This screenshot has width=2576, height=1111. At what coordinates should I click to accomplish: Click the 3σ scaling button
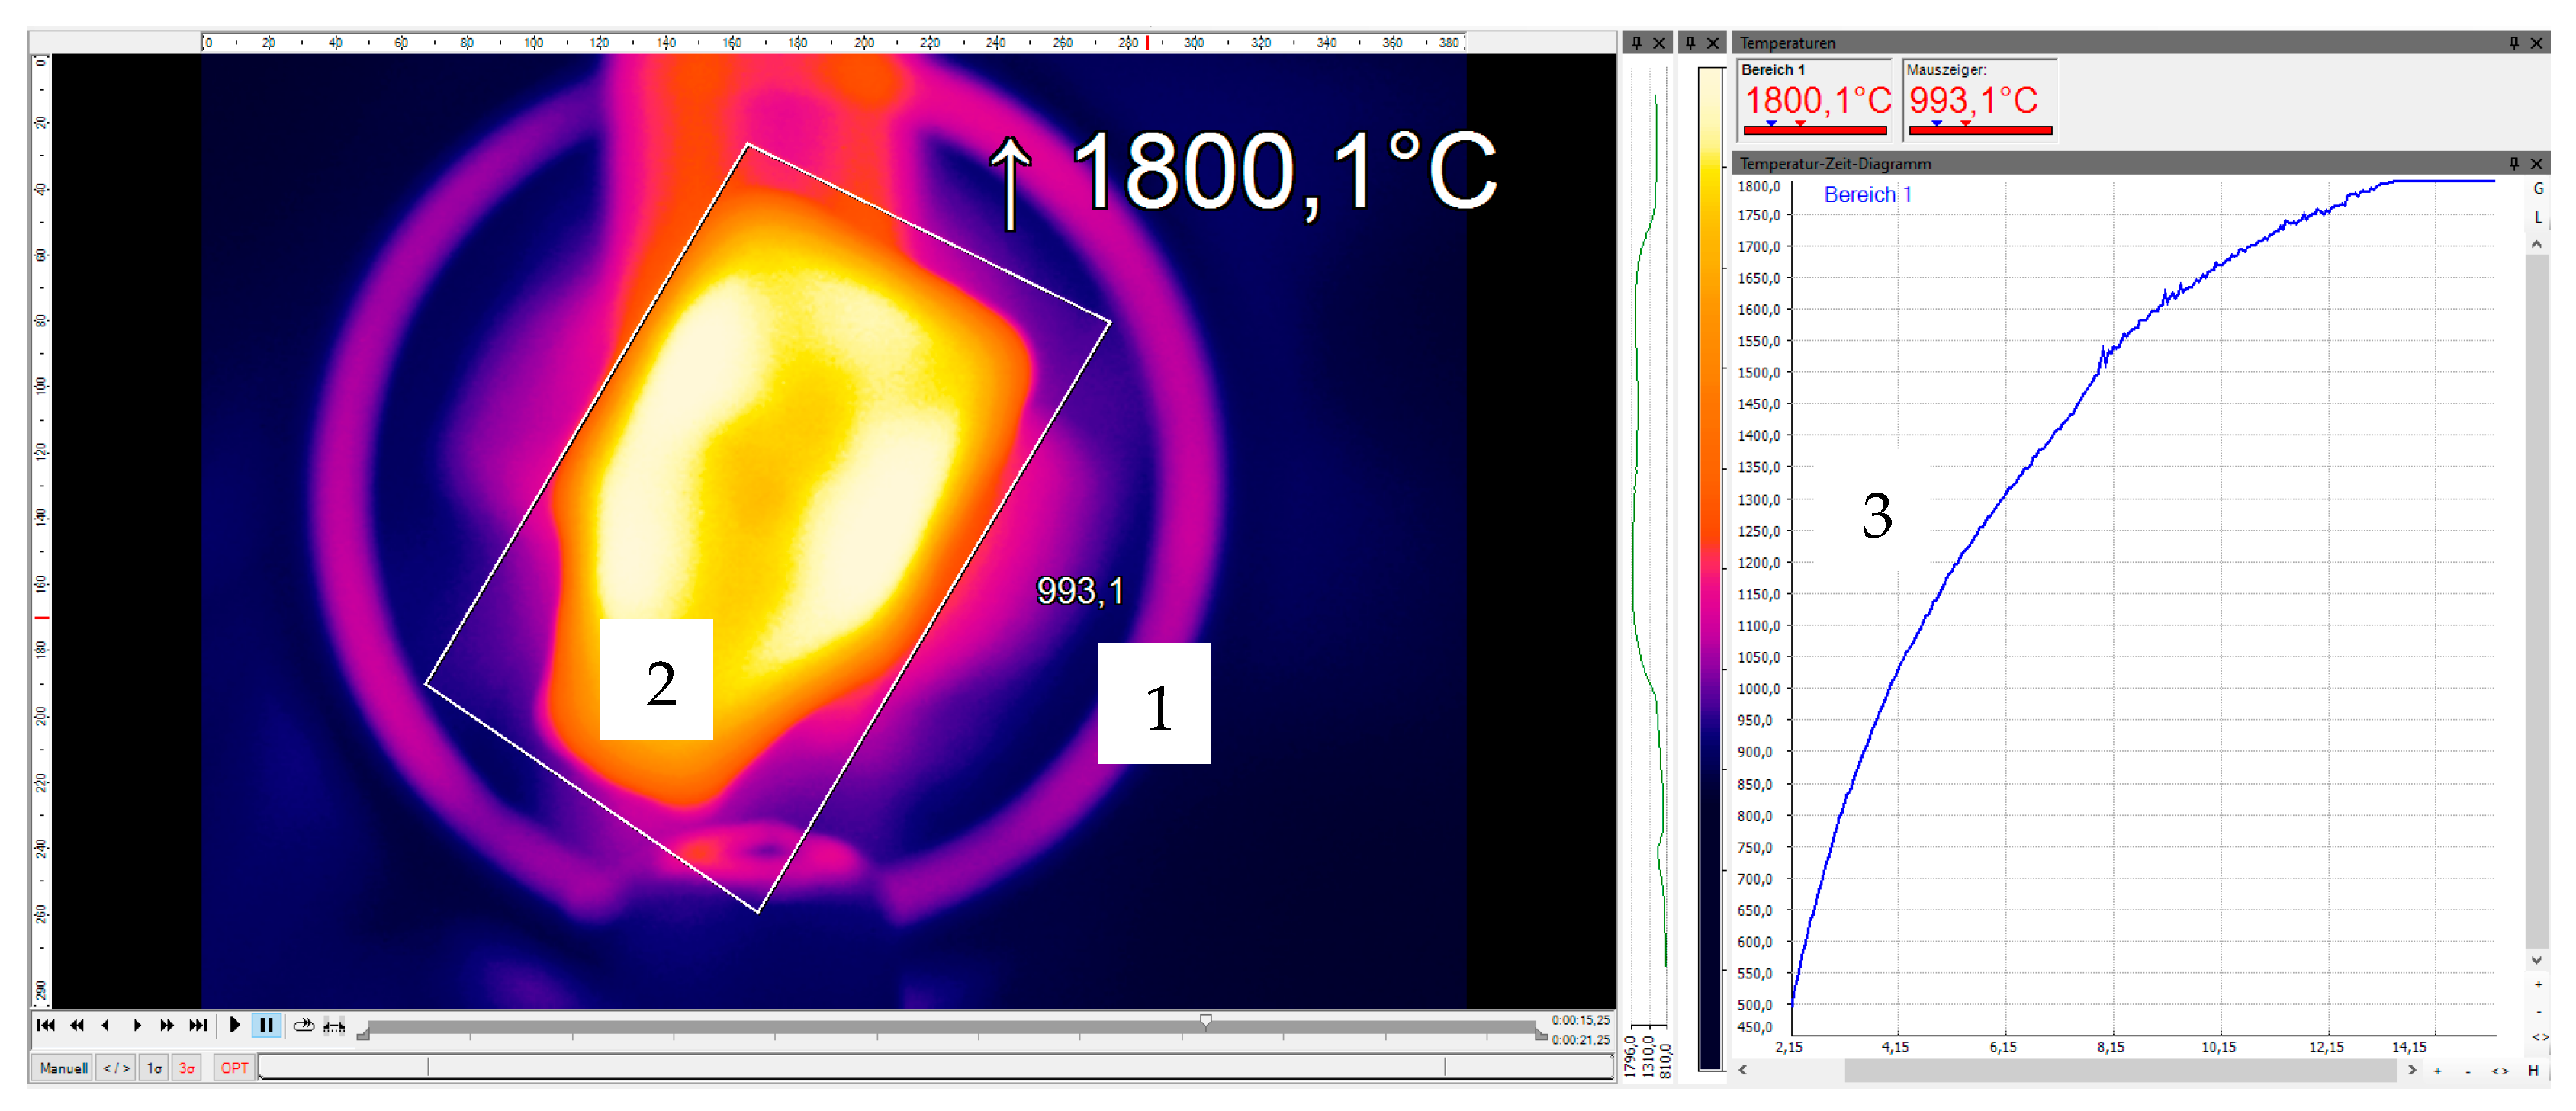tap(187, 1068)
